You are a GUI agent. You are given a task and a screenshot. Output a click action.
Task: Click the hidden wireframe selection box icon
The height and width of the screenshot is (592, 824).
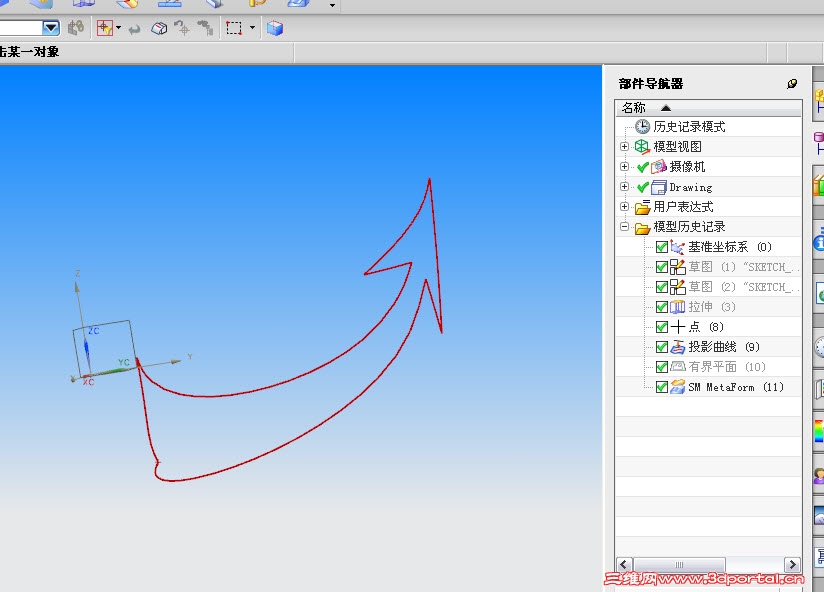pos(159,28)
